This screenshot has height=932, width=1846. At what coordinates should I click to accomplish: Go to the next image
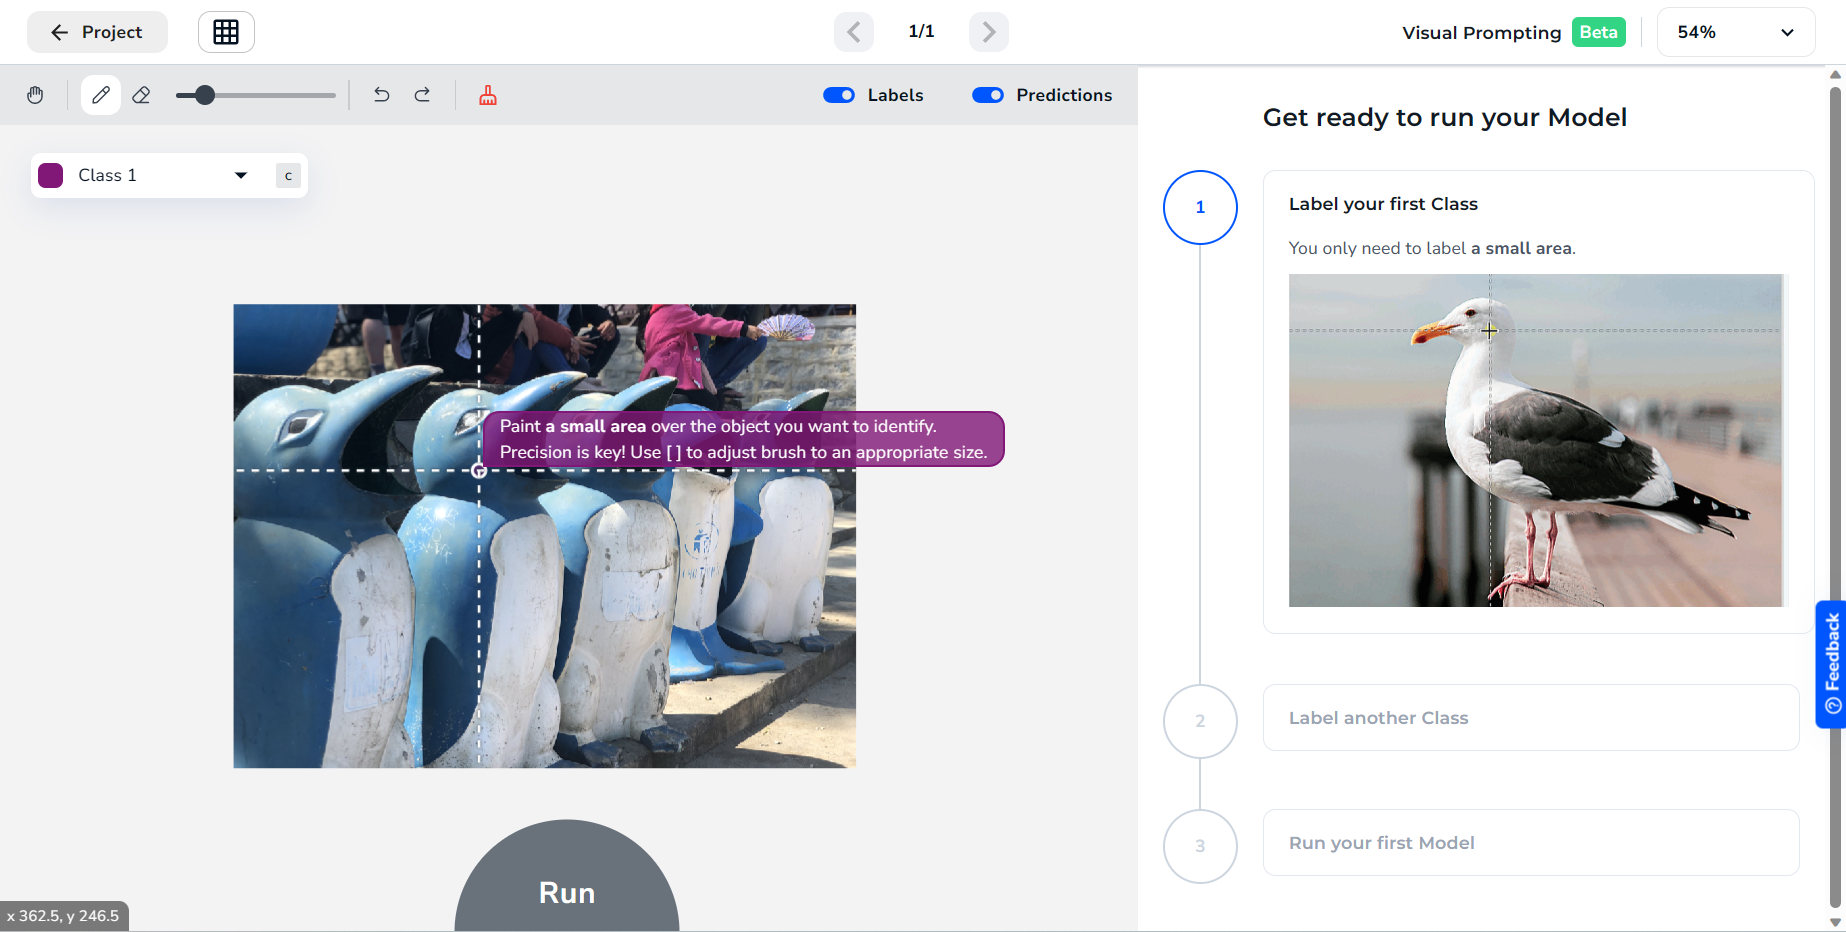pyautogui.click(x=989, y=32)
